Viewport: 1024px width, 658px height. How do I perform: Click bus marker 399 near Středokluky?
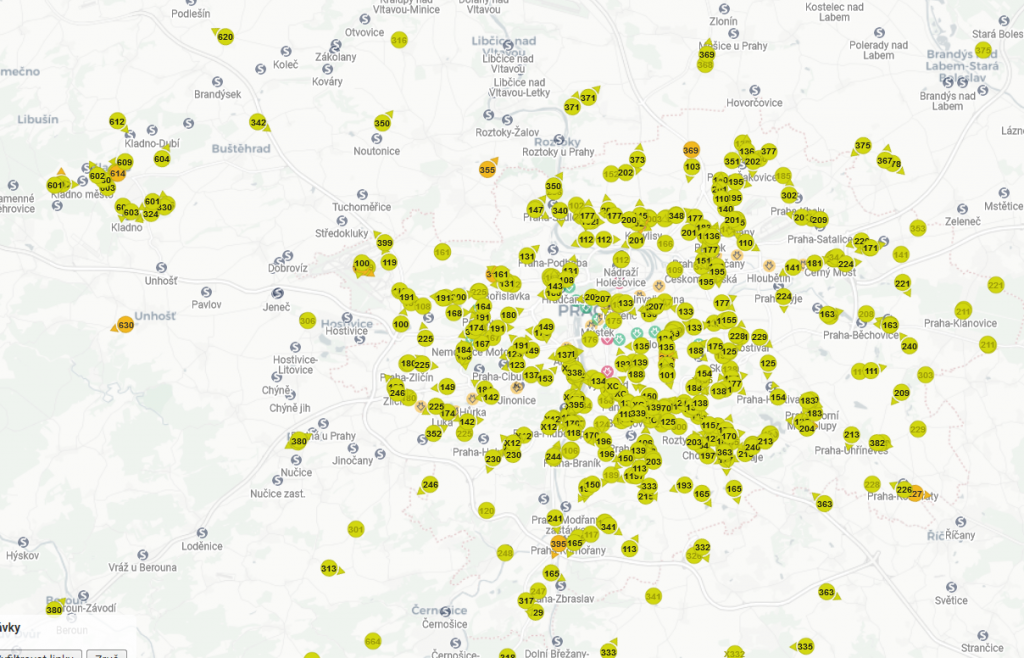(384, 243)
